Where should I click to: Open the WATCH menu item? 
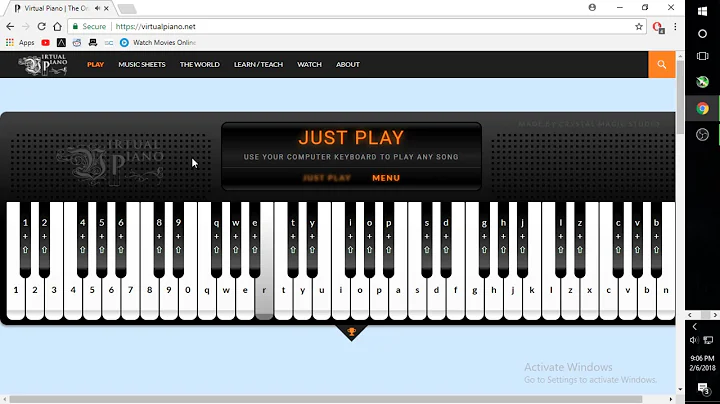click(309, 65)
